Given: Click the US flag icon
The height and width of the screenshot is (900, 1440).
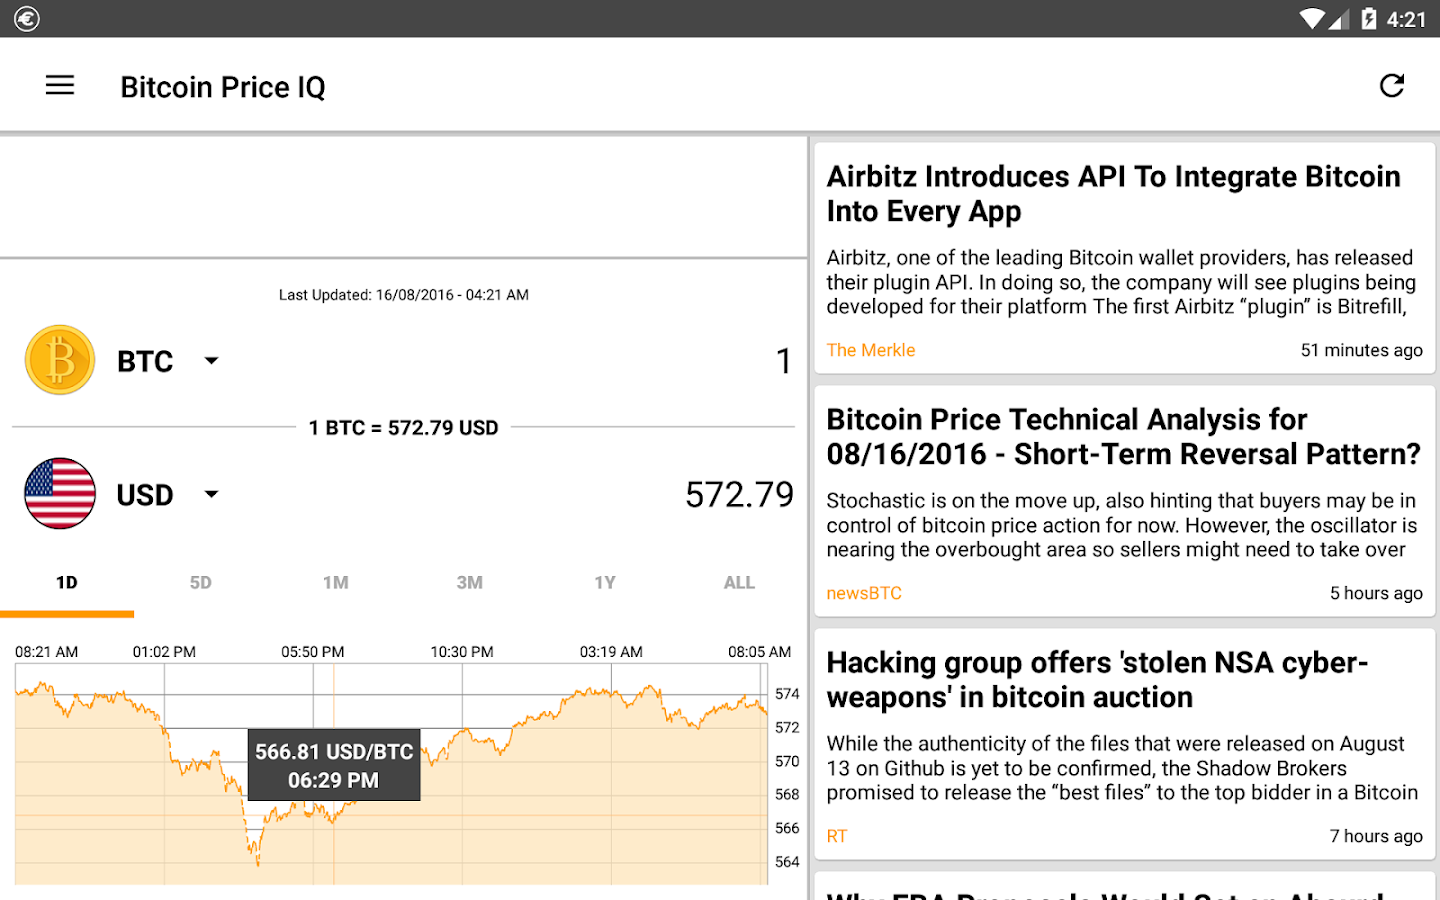Looking at the screenshot, I should [x=60, y=494].
